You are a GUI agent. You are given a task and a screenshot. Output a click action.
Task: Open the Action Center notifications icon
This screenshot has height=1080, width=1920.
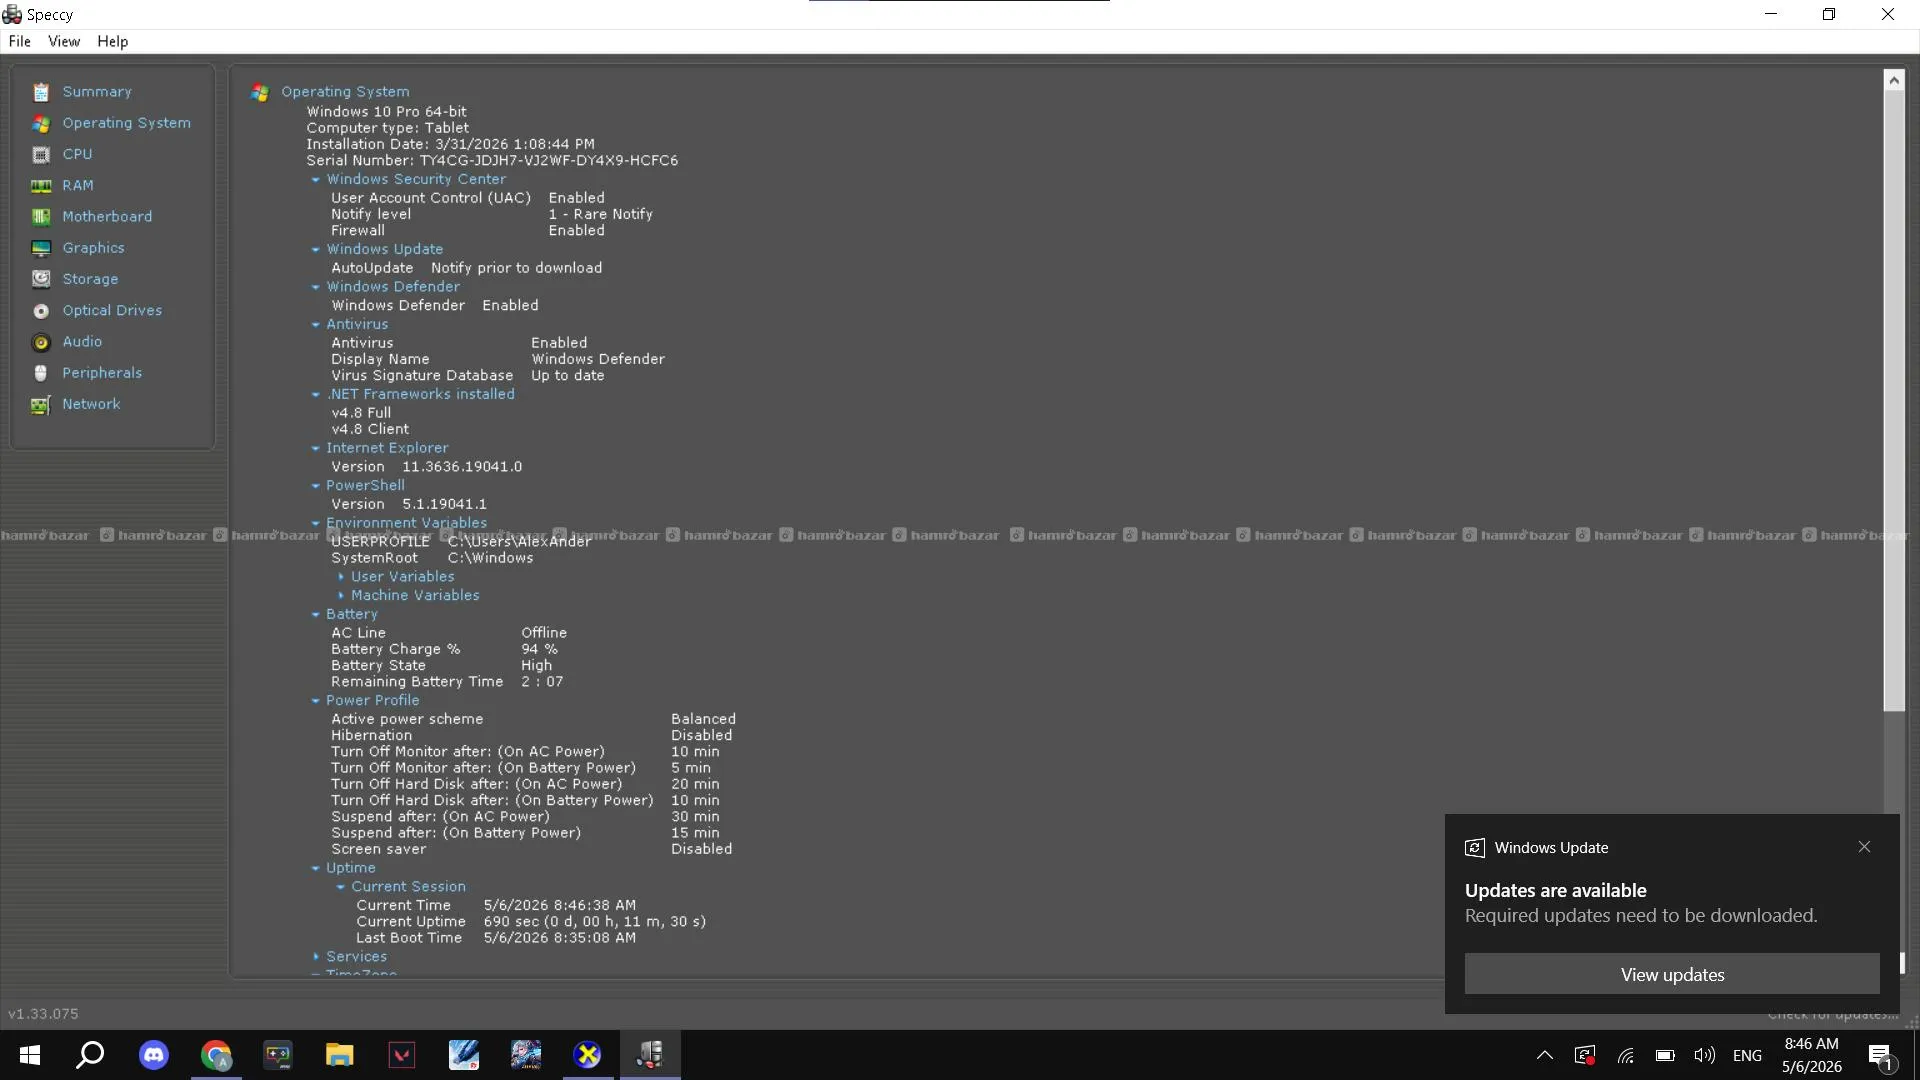(1880, 1055)
